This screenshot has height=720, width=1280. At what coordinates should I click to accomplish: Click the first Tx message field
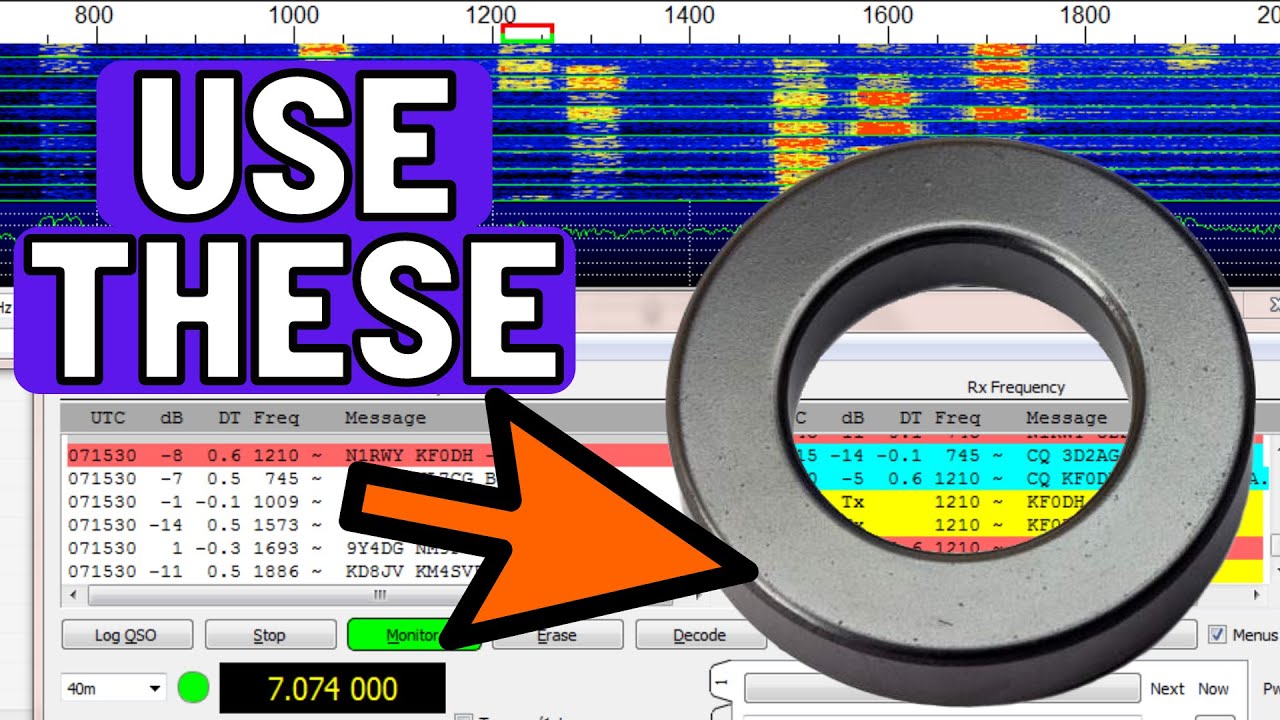pyautogui.click(x=940, y=688)
